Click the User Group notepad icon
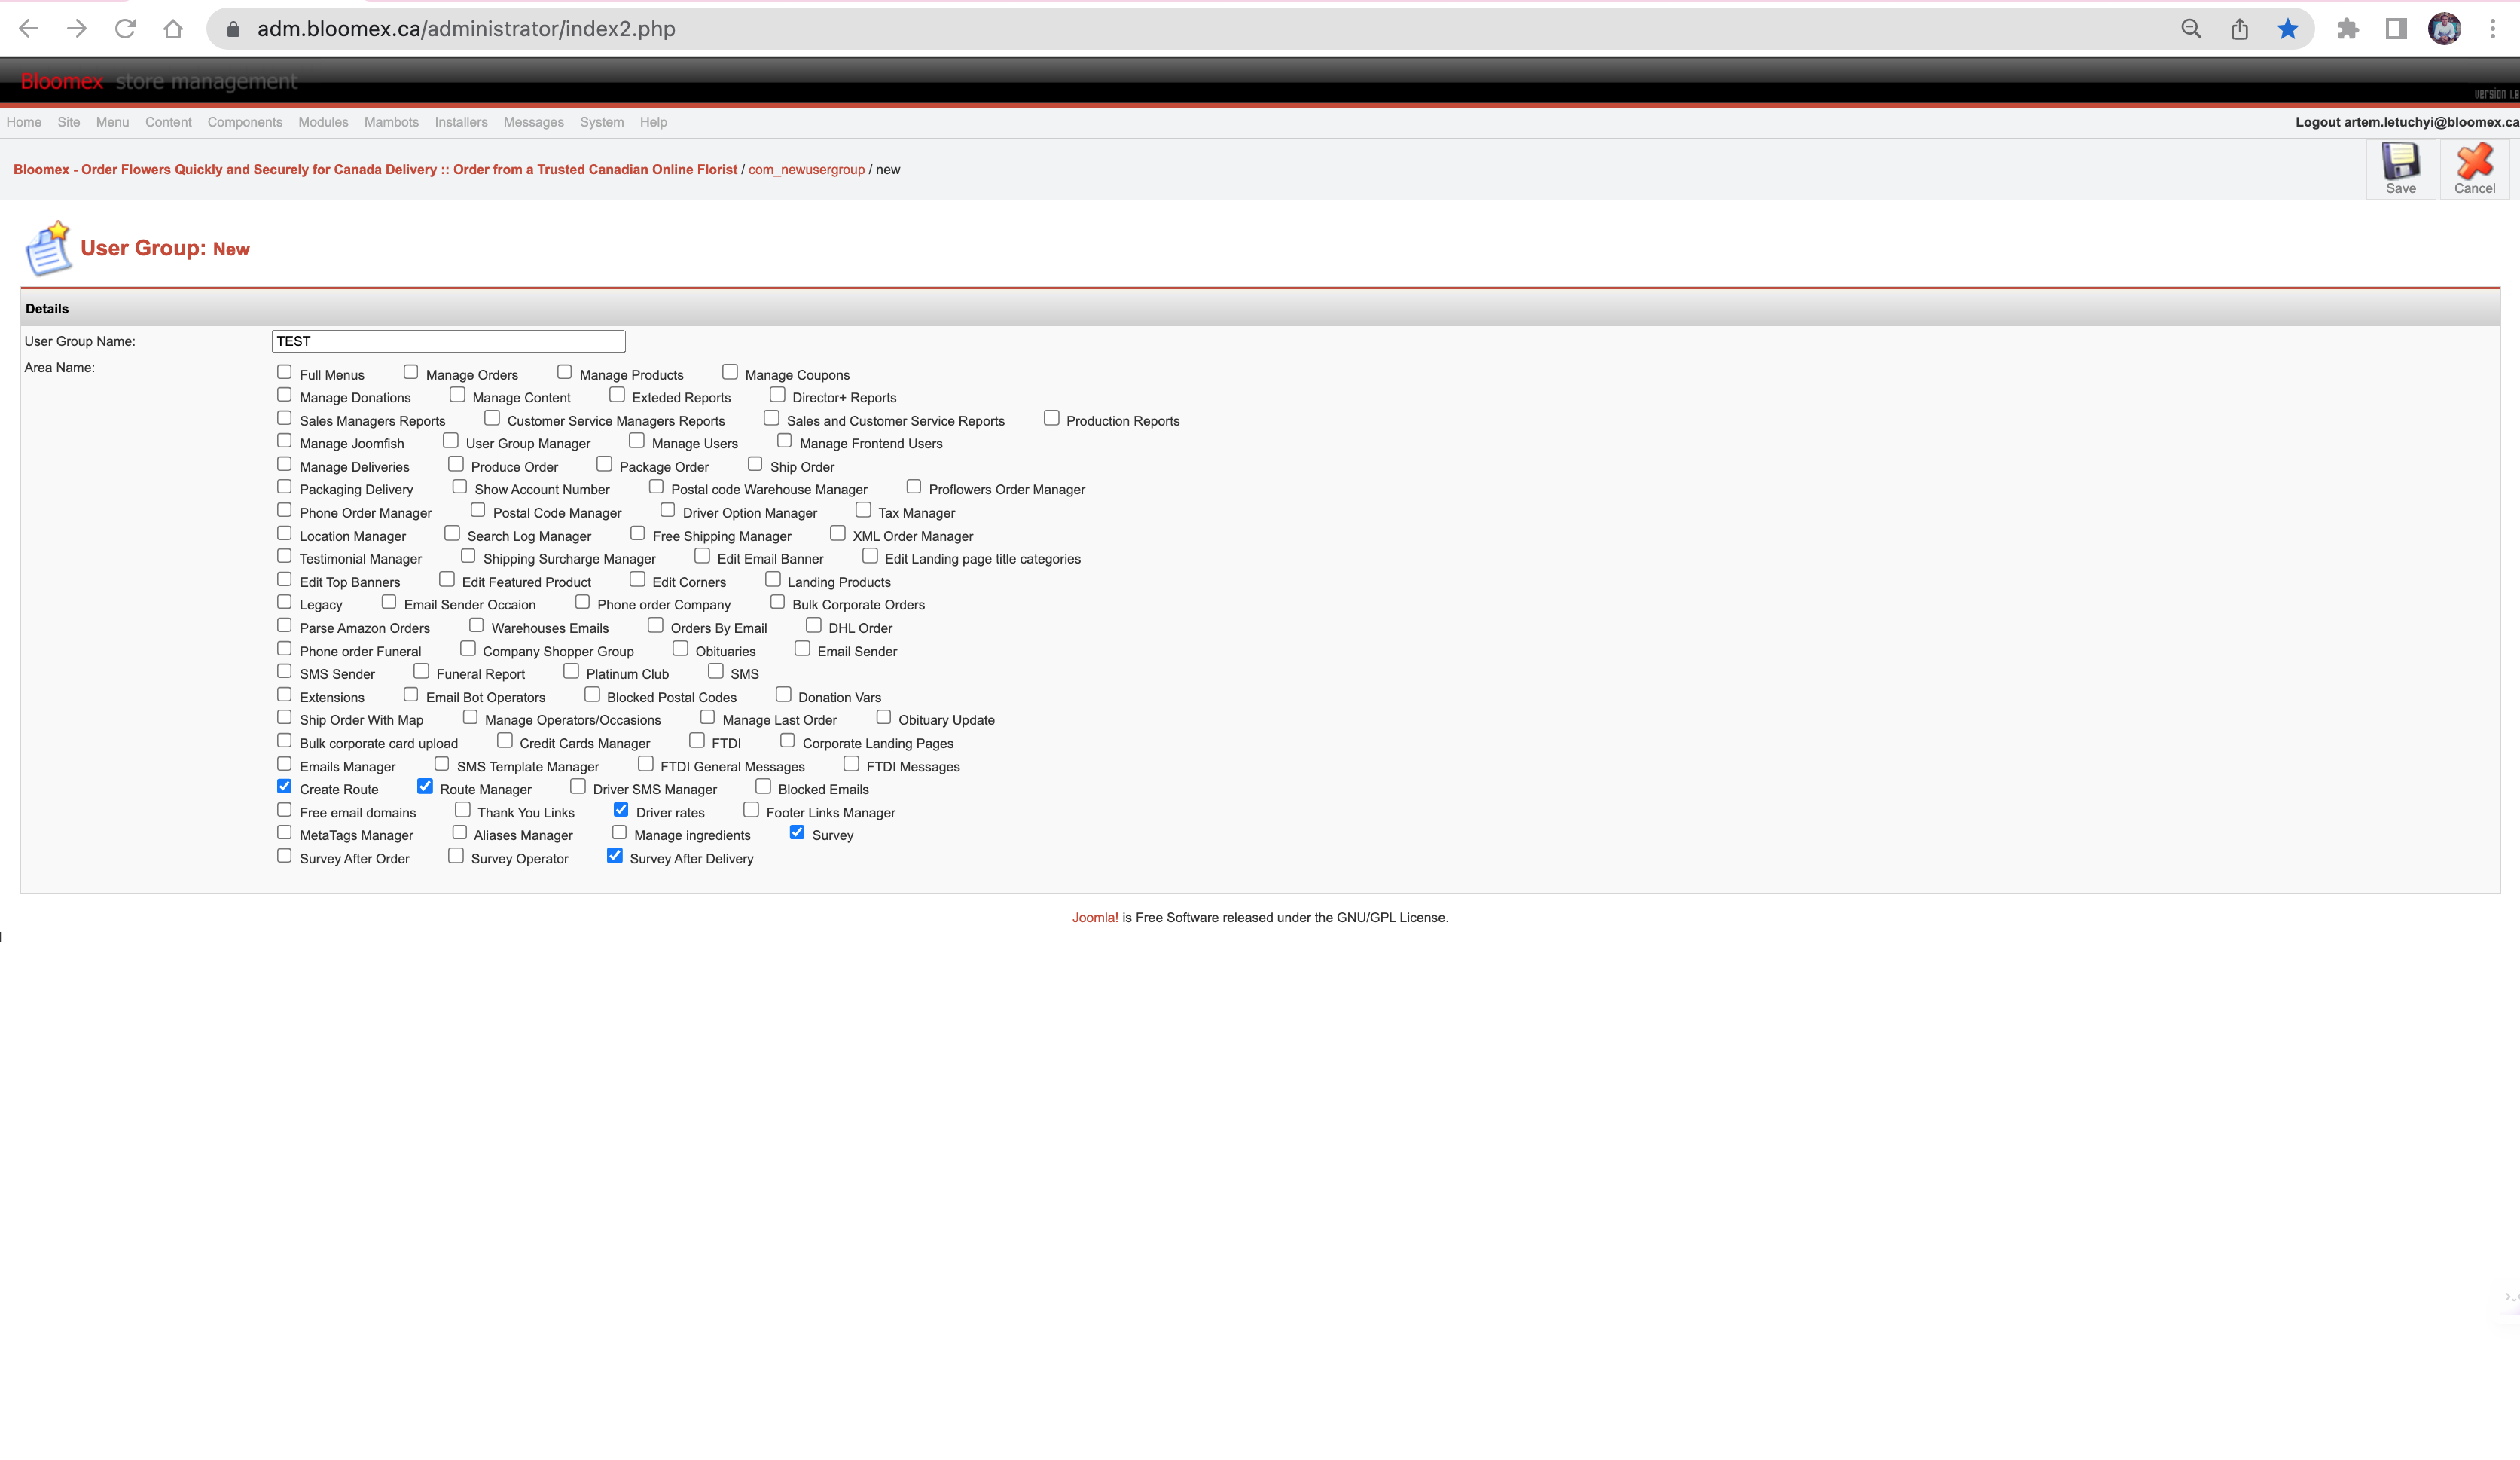This screenshot has width=2520, height=1460. (48, 248)
